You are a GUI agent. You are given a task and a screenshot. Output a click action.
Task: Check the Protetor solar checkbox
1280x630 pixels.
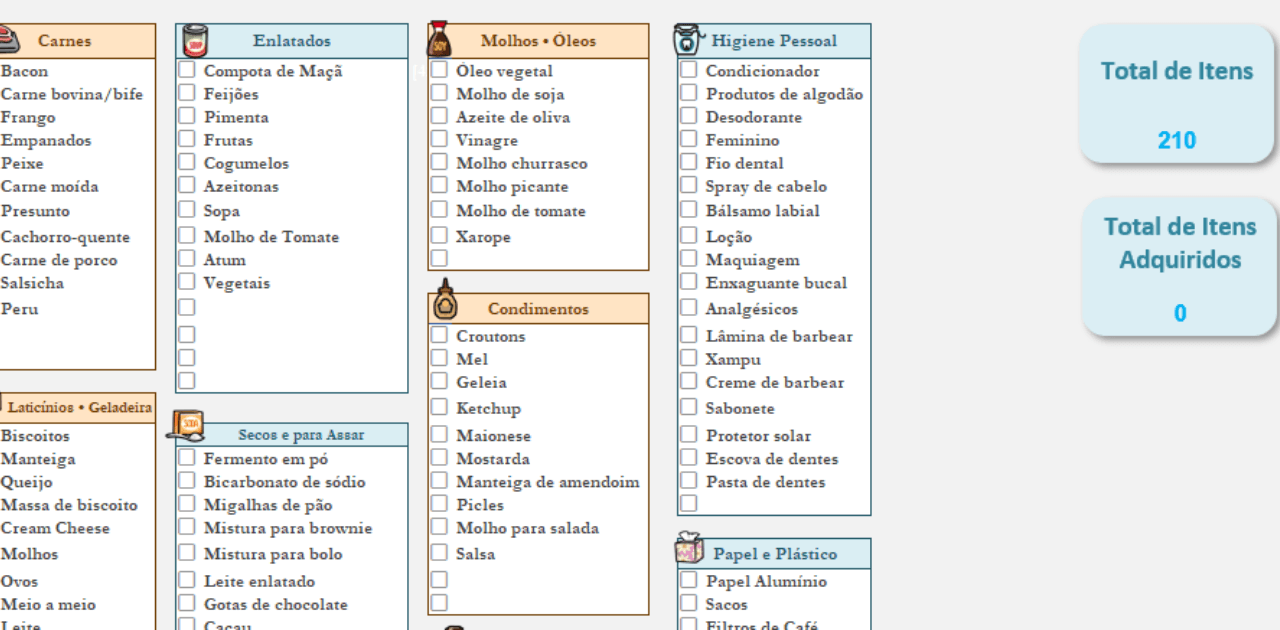tap(688, 434)
